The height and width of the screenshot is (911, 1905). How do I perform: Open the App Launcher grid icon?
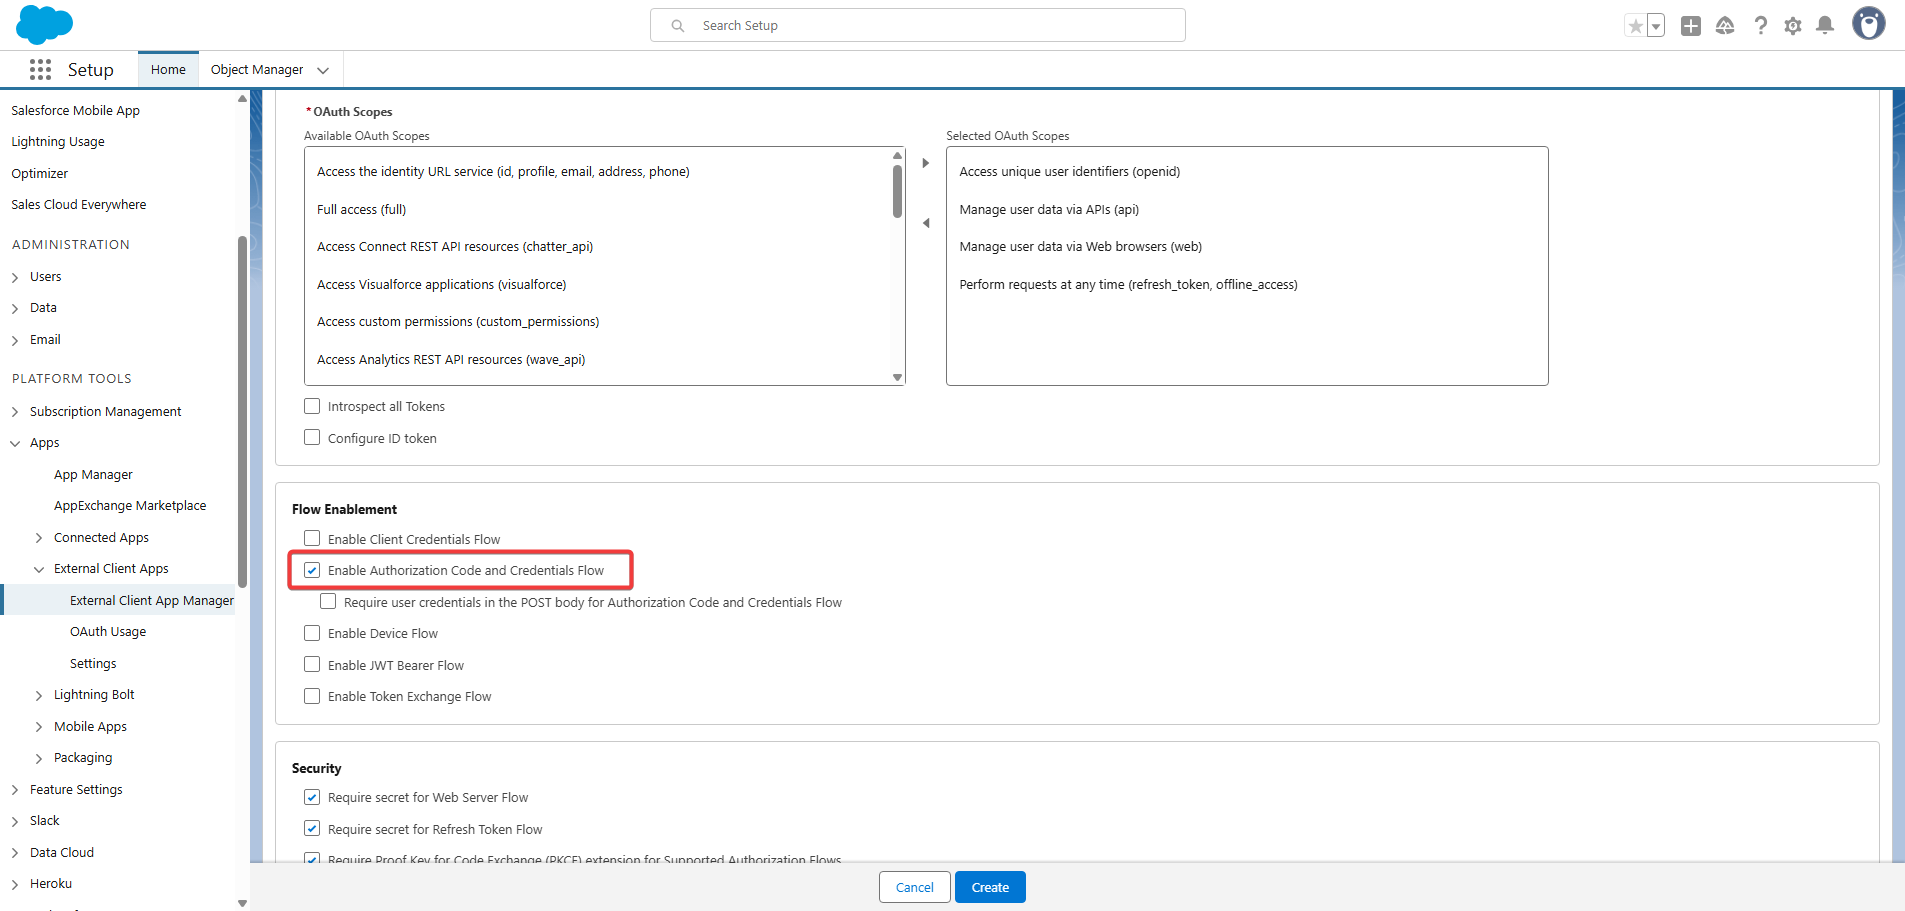coord(40,69)
